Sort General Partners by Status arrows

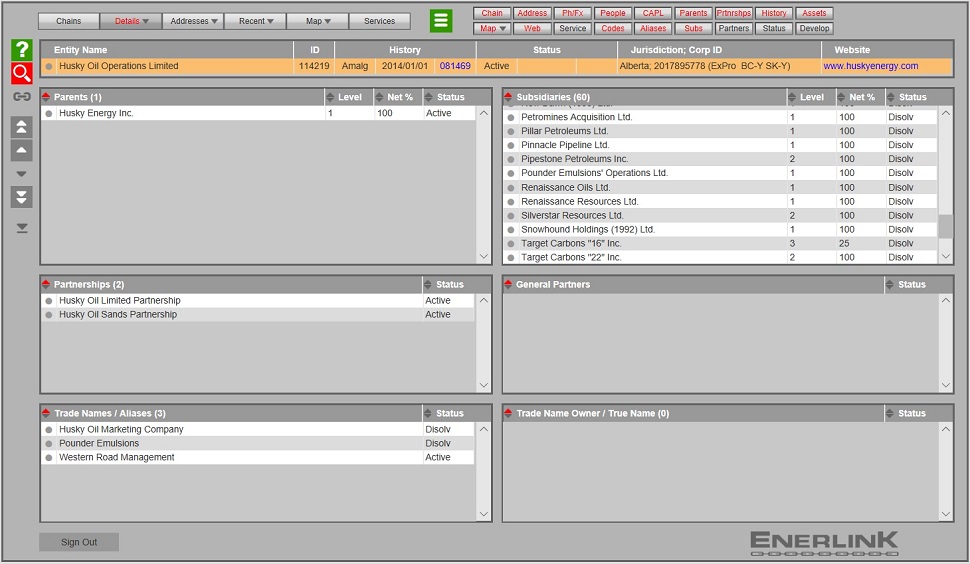pyautogui.click(x=890, y=284)
